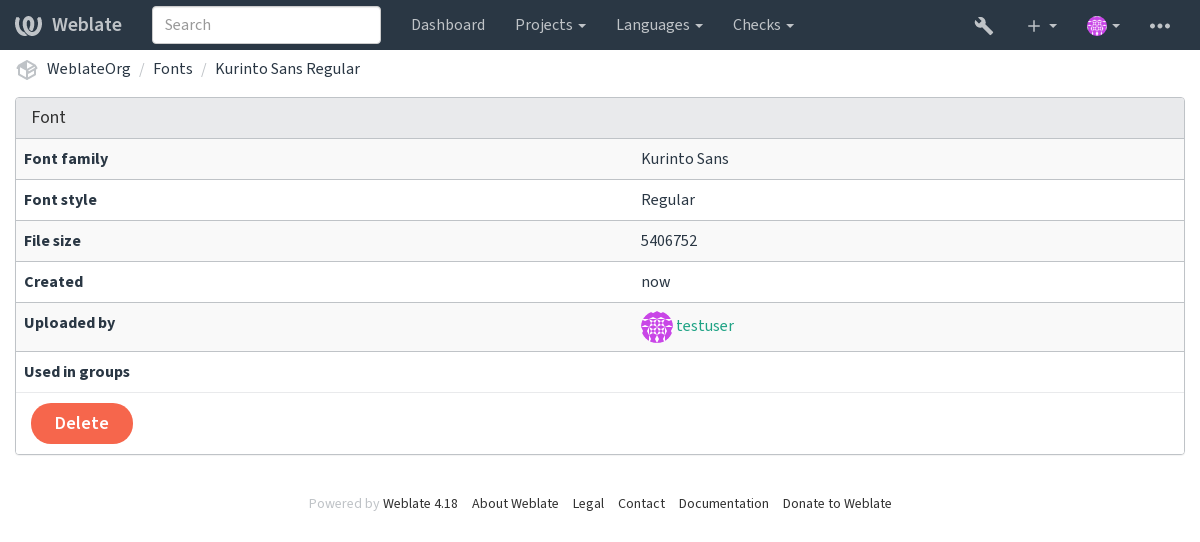Click the project icon beside WeblateOrg
Image resolution: width=1200 pixels, height=542 pixels.
27,70
